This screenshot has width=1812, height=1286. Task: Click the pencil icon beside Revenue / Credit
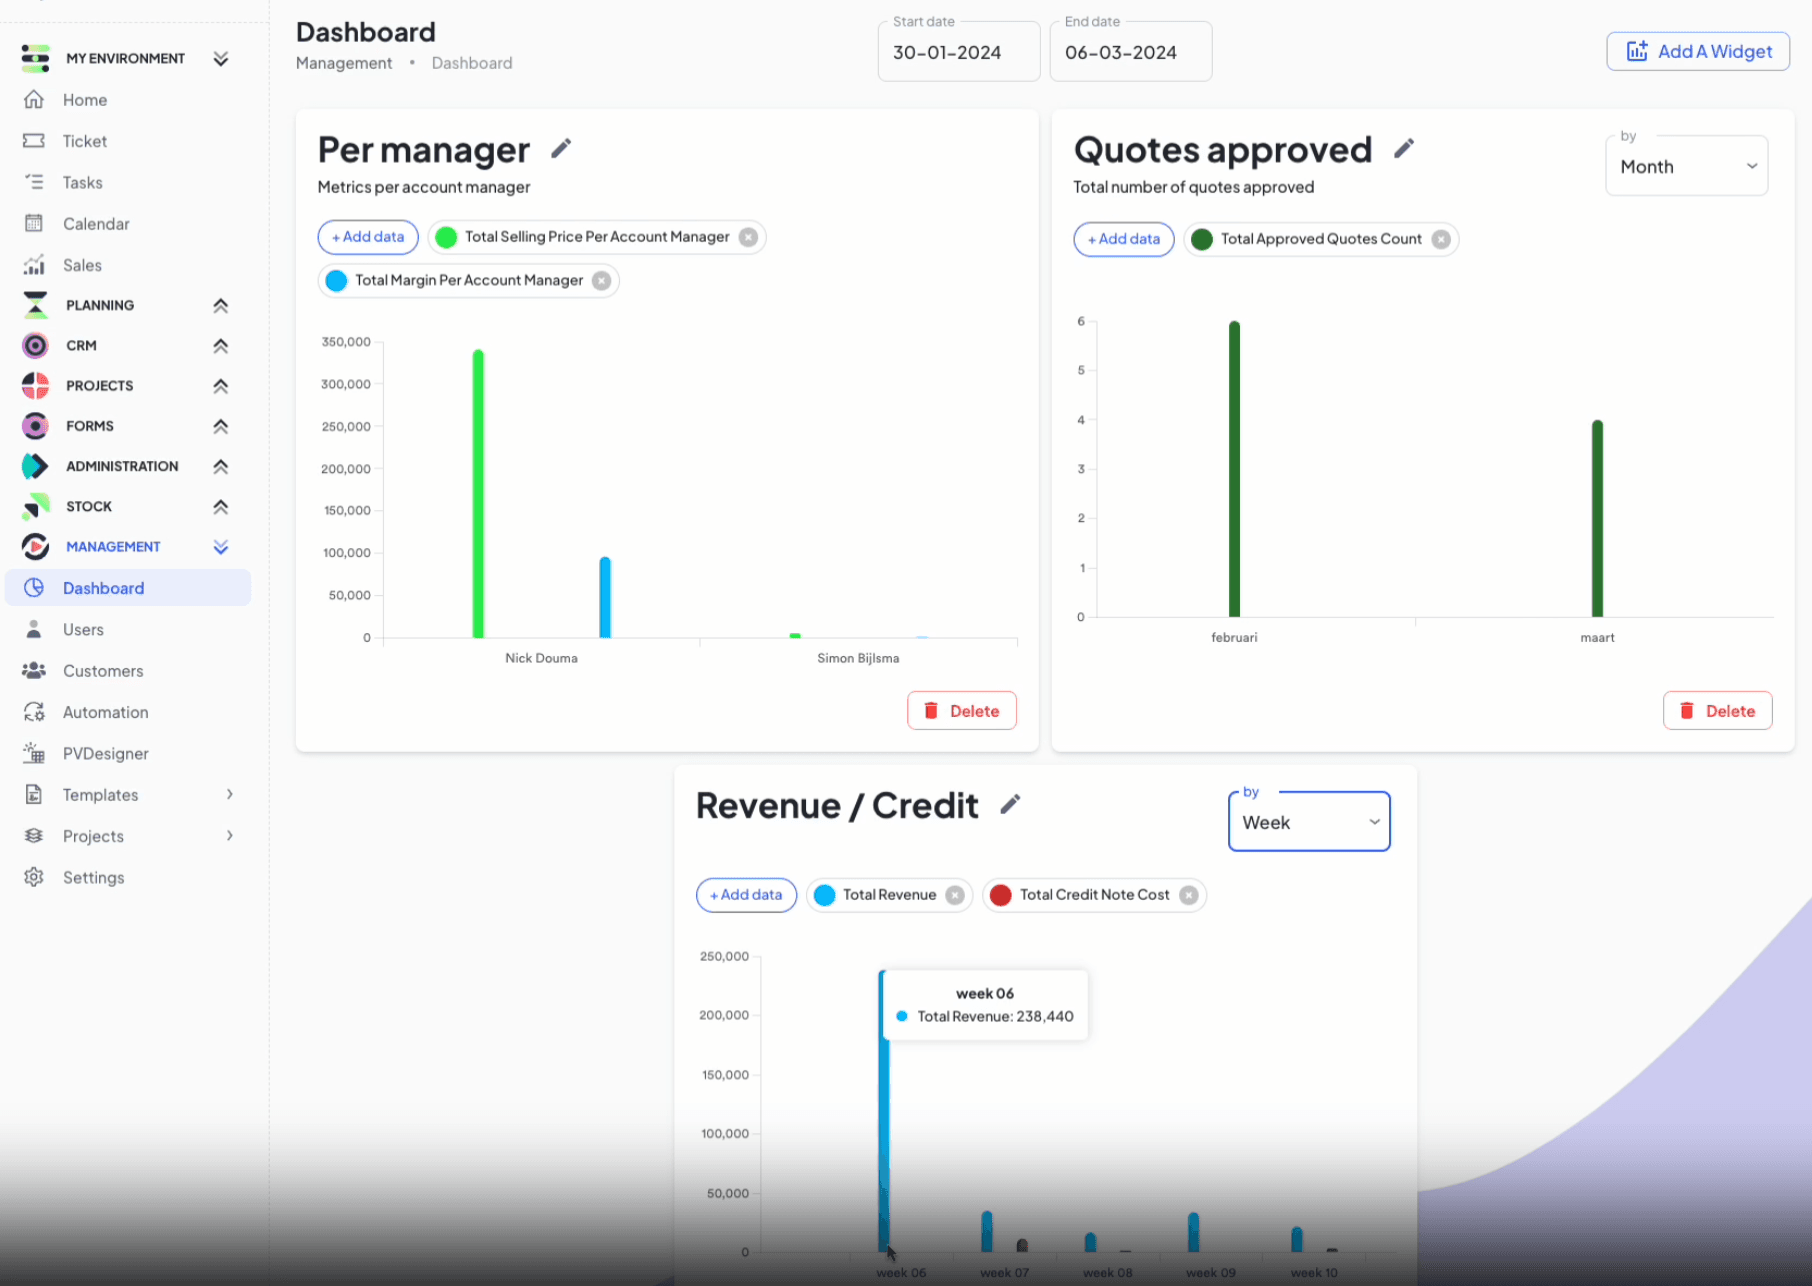click(x=1010, y=805)
